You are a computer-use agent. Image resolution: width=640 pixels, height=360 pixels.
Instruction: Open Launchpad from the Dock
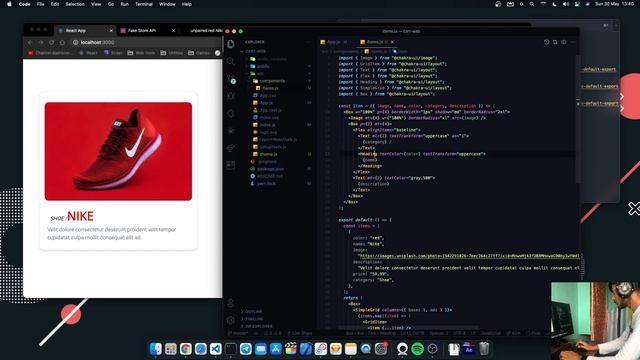[171, 349]
